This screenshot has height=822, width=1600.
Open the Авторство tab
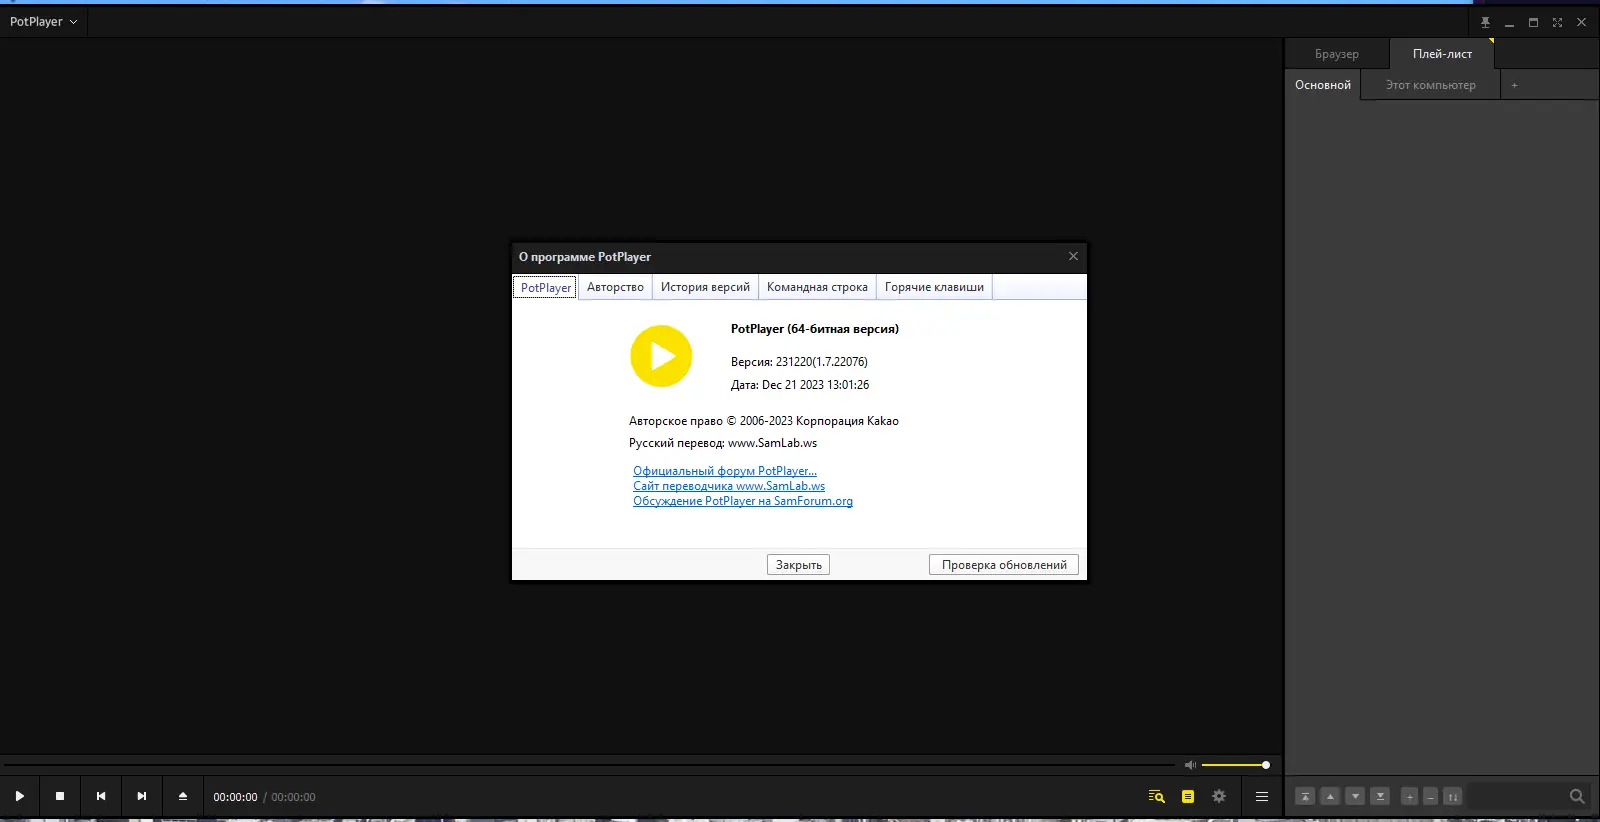(615, 287)
